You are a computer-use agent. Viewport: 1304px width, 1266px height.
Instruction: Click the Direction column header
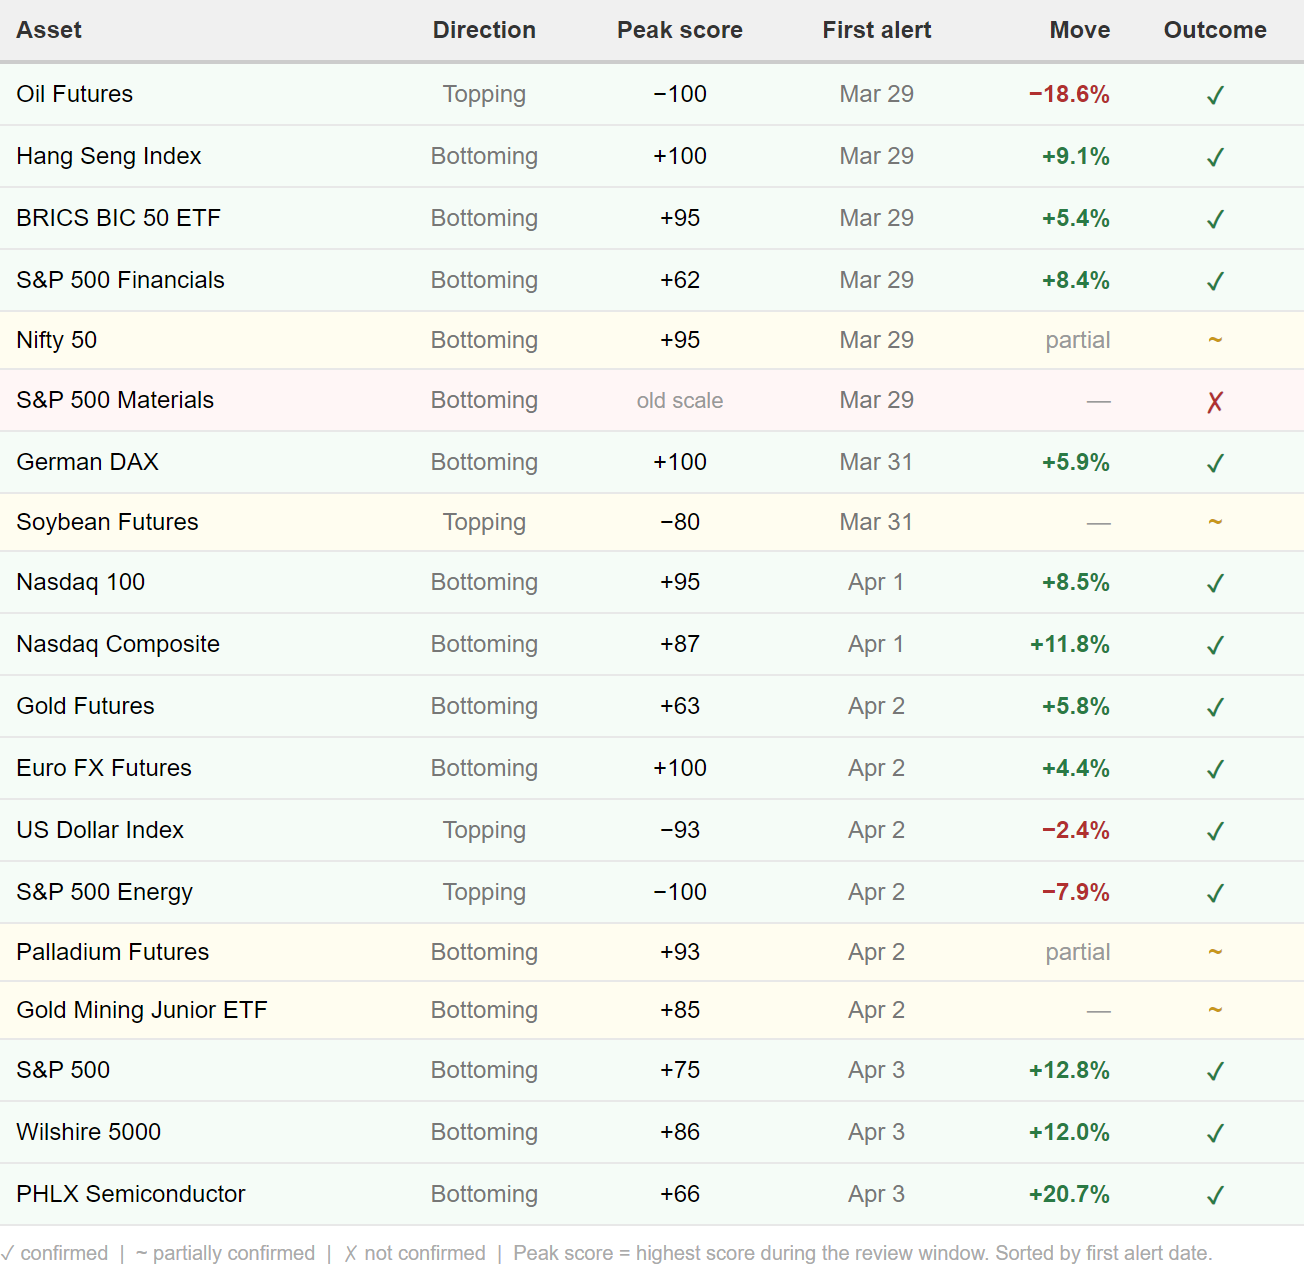click(484, 30)
